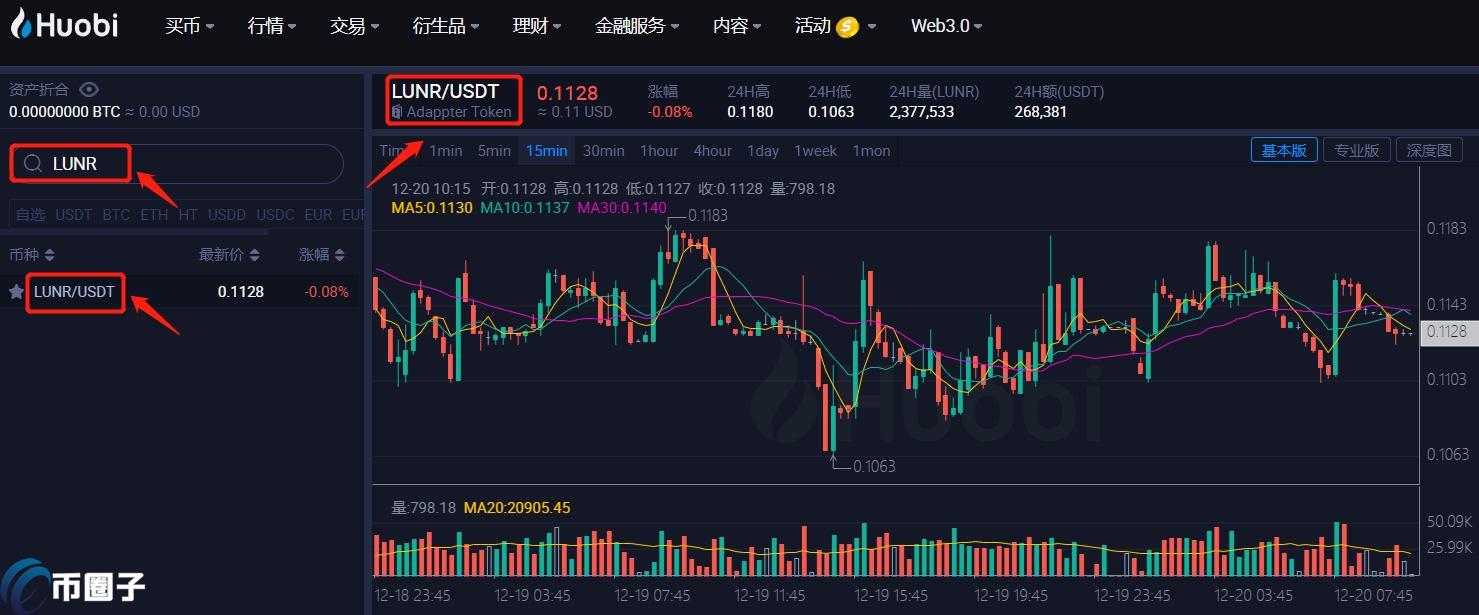The image size is (1479, 615).
Task: Open the 交易 dropdown menu
Action: point(354,26)
